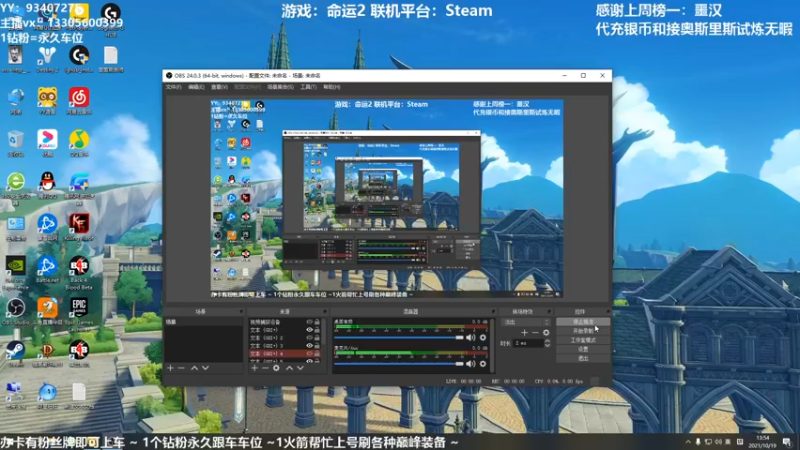Toggle lock on 文本 (GDI+) 4 source
The width and height of the screenshot is (800, 450).
click(x=317, y=354)
